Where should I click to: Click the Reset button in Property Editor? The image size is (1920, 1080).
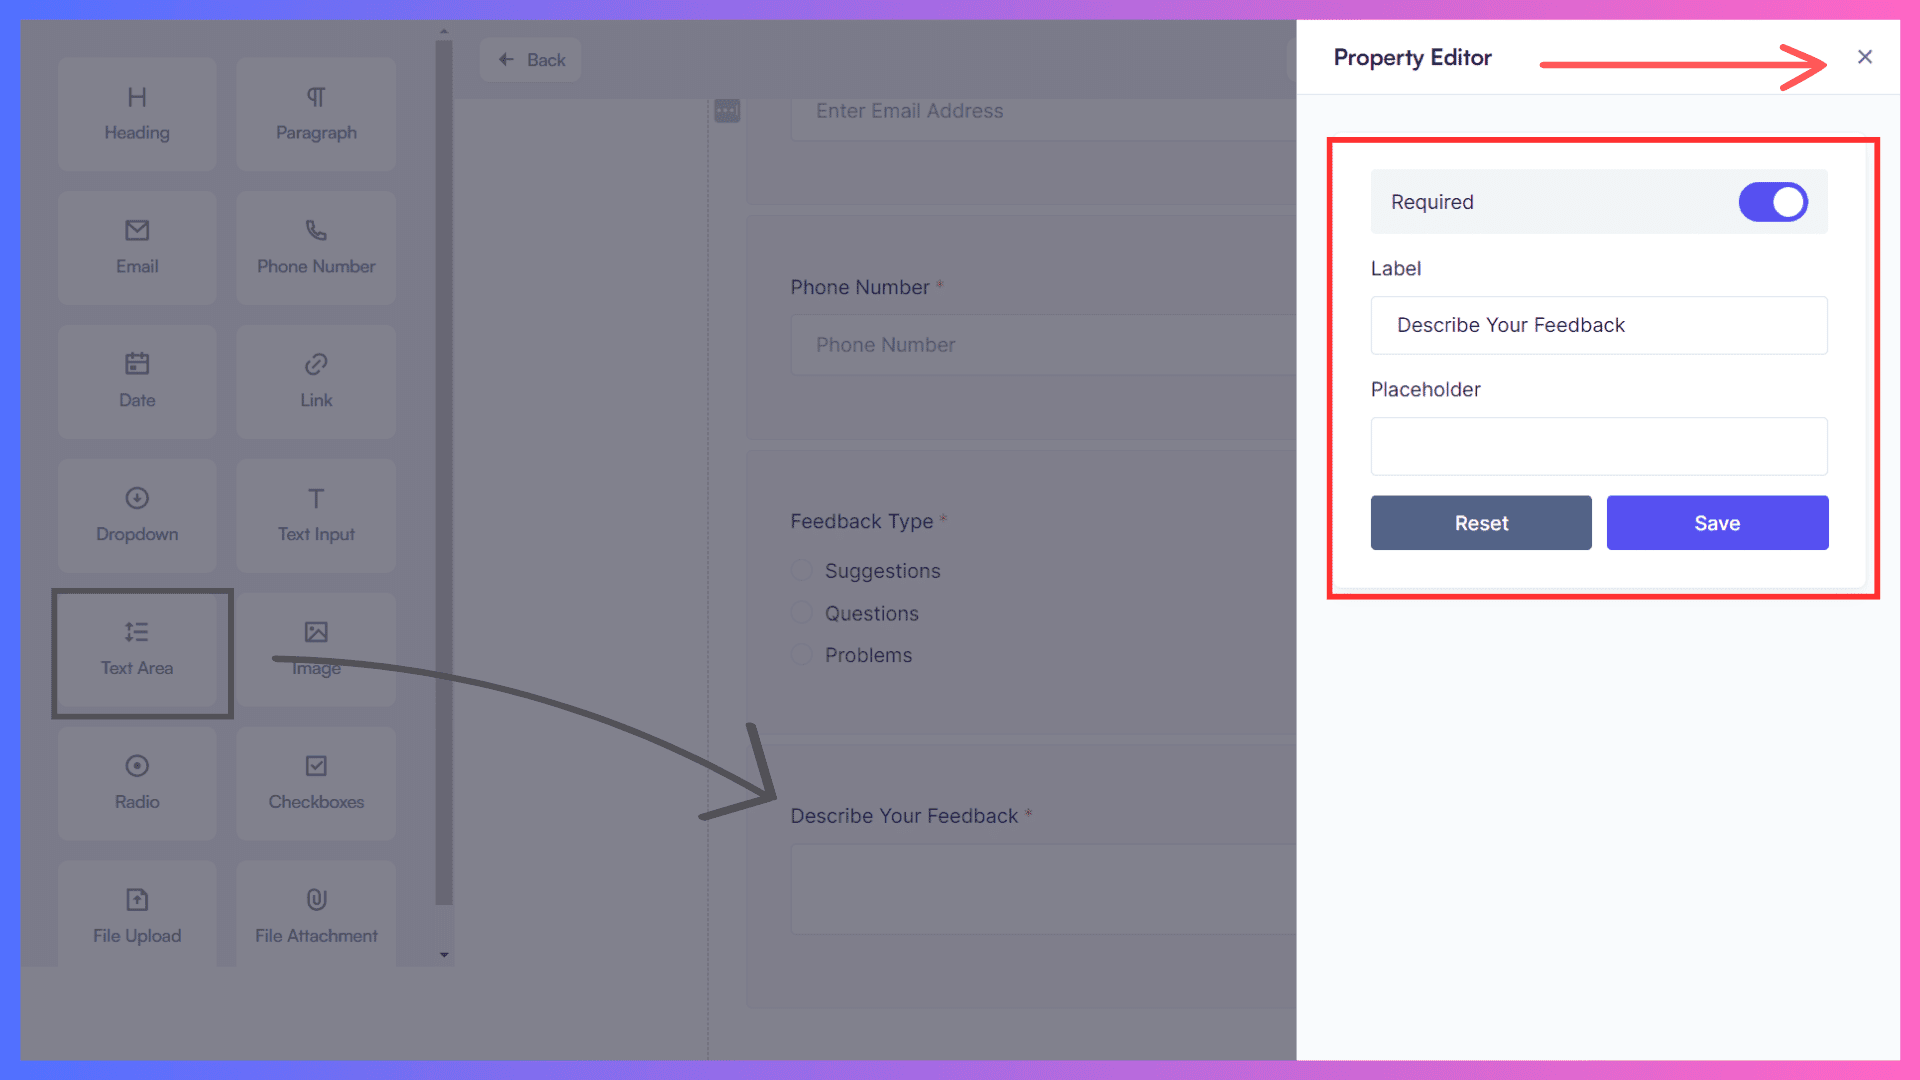[1481, 522]
